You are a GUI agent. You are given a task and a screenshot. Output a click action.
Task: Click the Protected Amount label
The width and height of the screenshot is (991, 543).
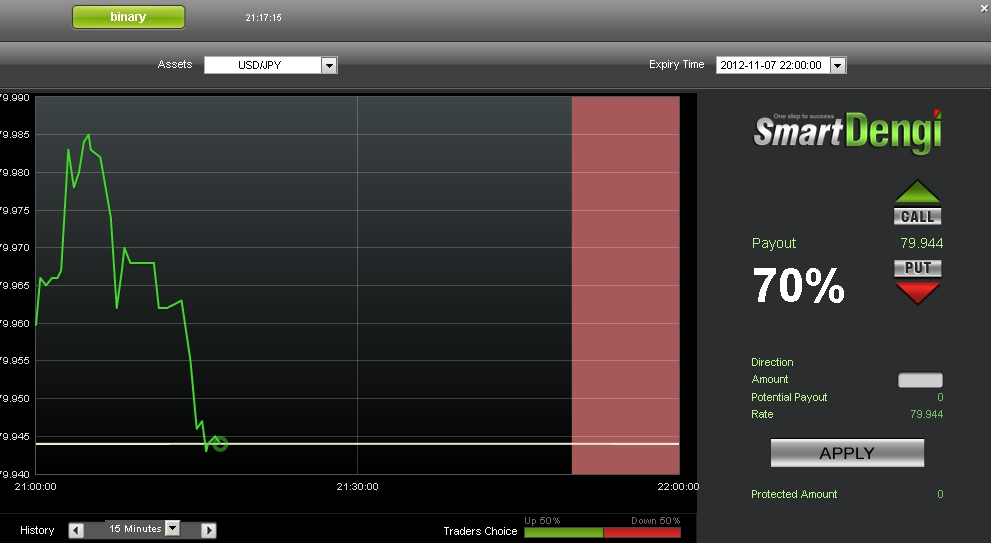pos(794,494)
